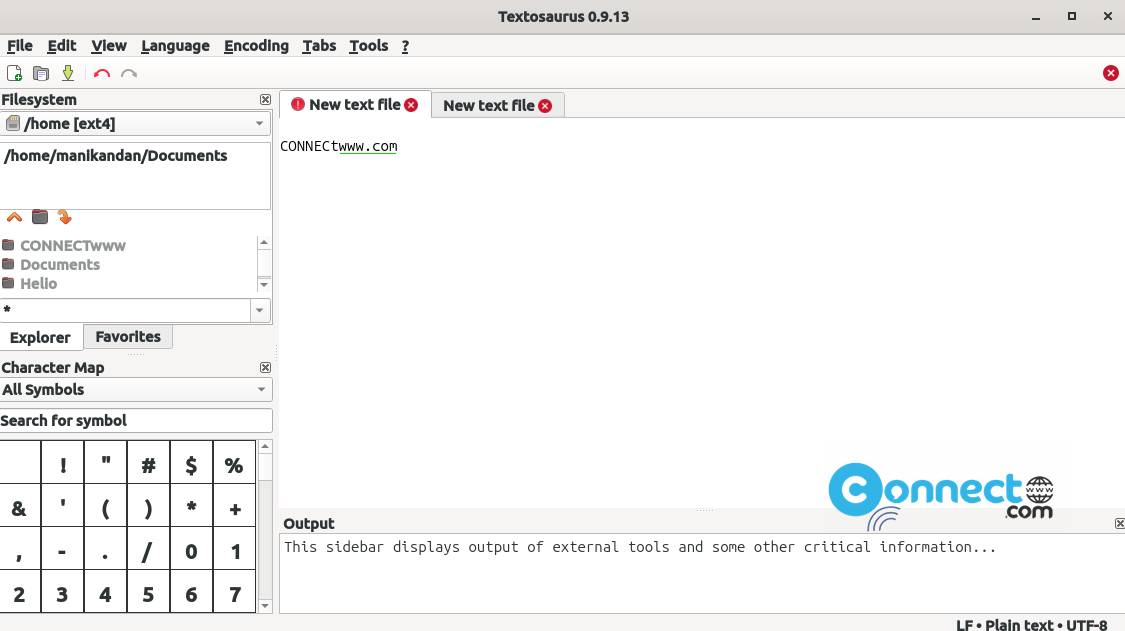Undo the last edit with red arrow
This screenshot has width=1125, height=631.
(102, 73)
